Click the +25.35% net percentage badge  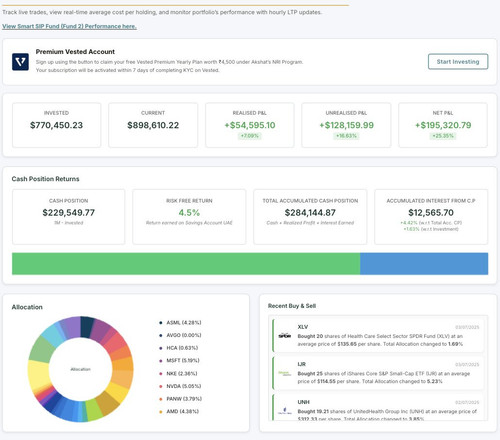pyautogui.click(x=443, y=136)
